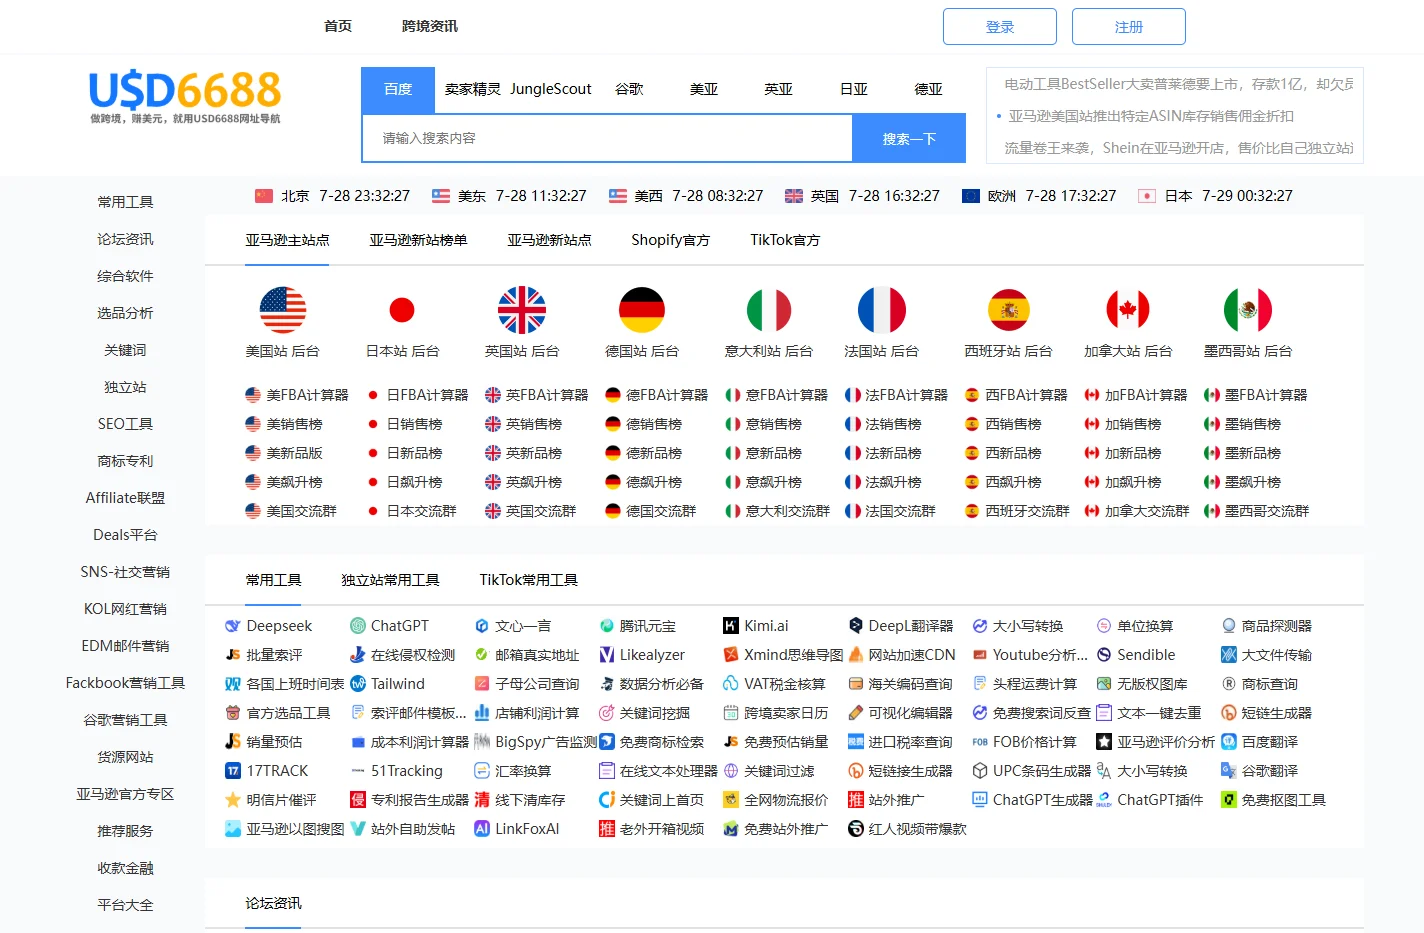Click the Likealyzer icon

tap(606, 655)
